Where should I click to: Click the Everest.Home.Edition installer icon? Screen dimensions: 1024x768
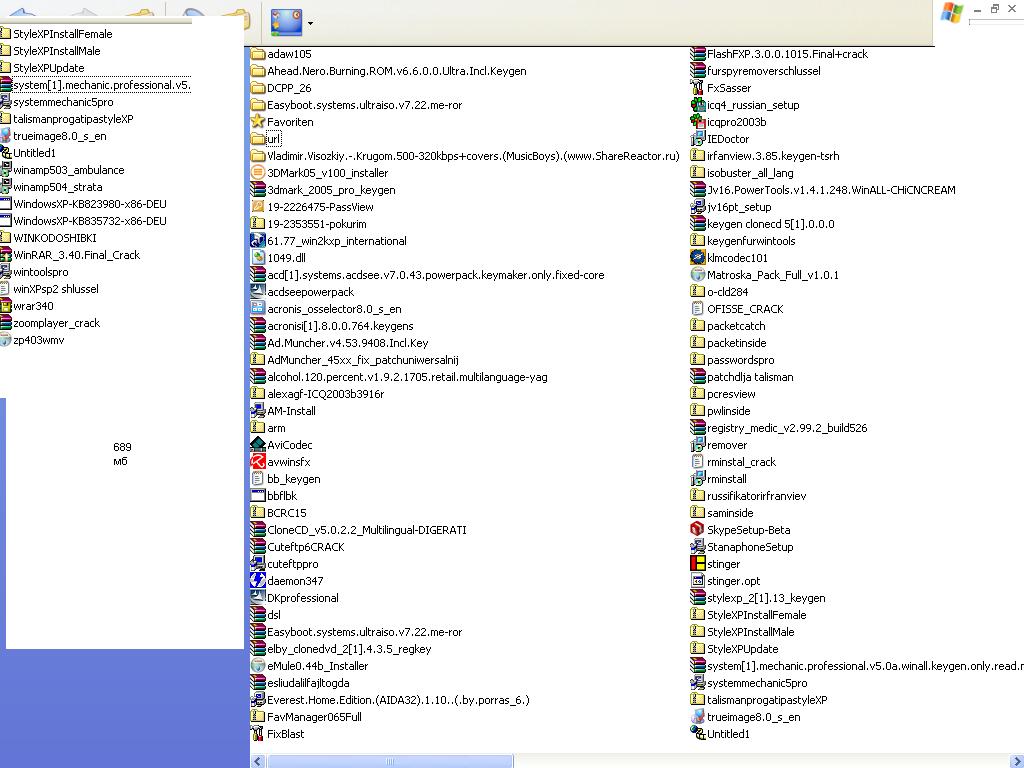258,699
